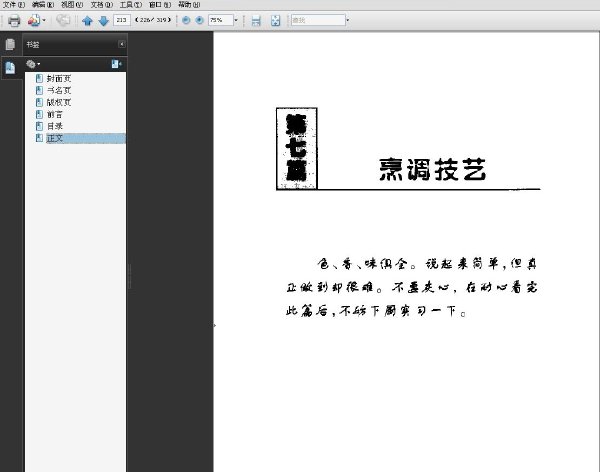Viewport: 600px width, 472px height.
Task: Open the bookmark options gear dropdown
Action: [x=33, y=64]
